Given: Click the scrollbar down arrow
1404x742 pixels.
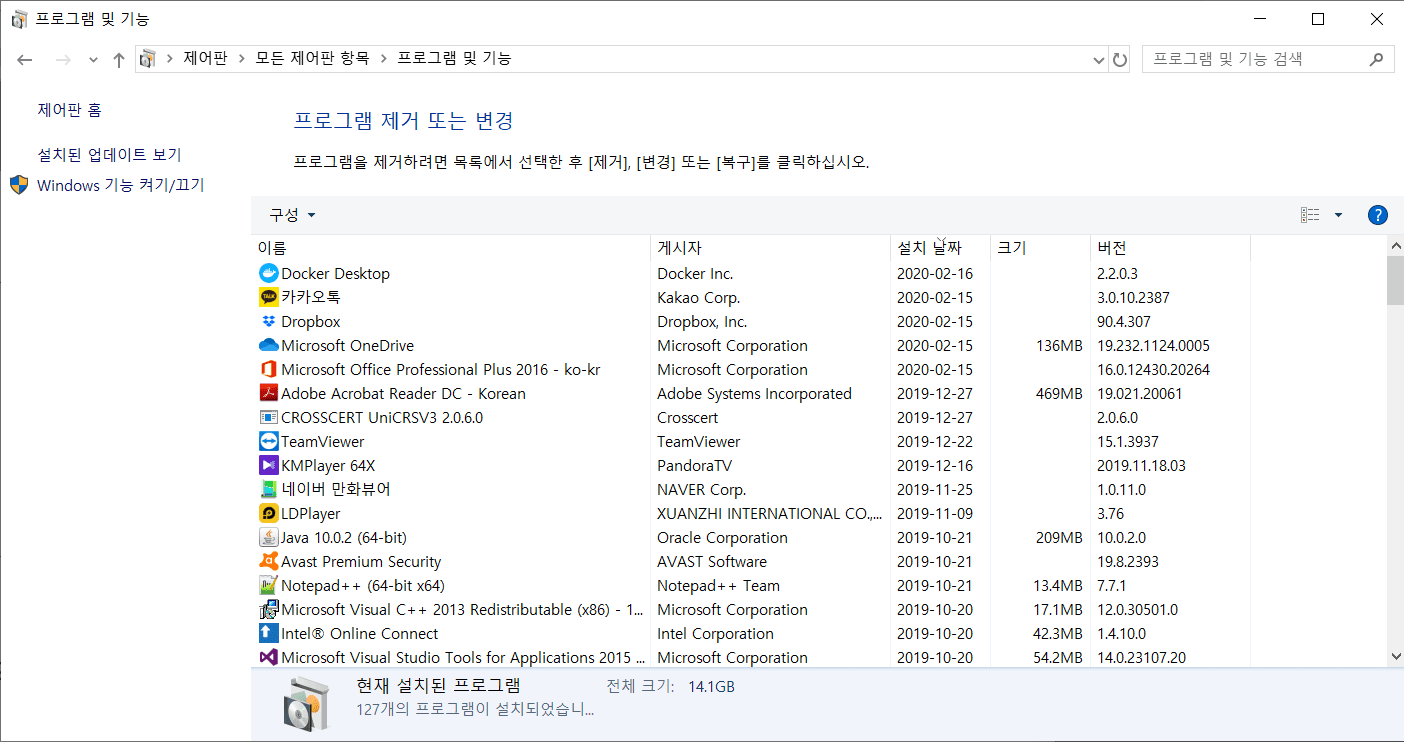Looking at the screenshot, I should pyautogui.click(x=1395, y=656).
